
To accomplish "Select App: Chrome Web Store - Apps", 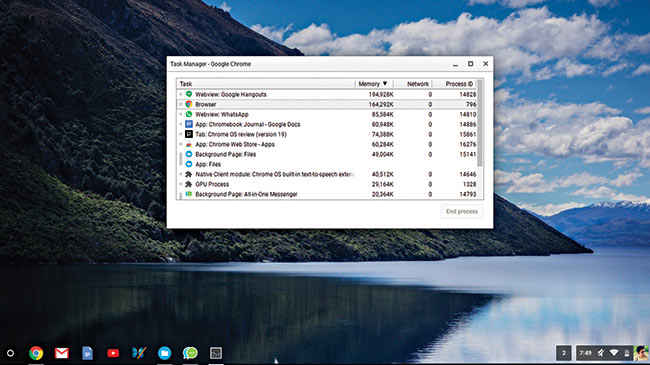I will 327,144.
